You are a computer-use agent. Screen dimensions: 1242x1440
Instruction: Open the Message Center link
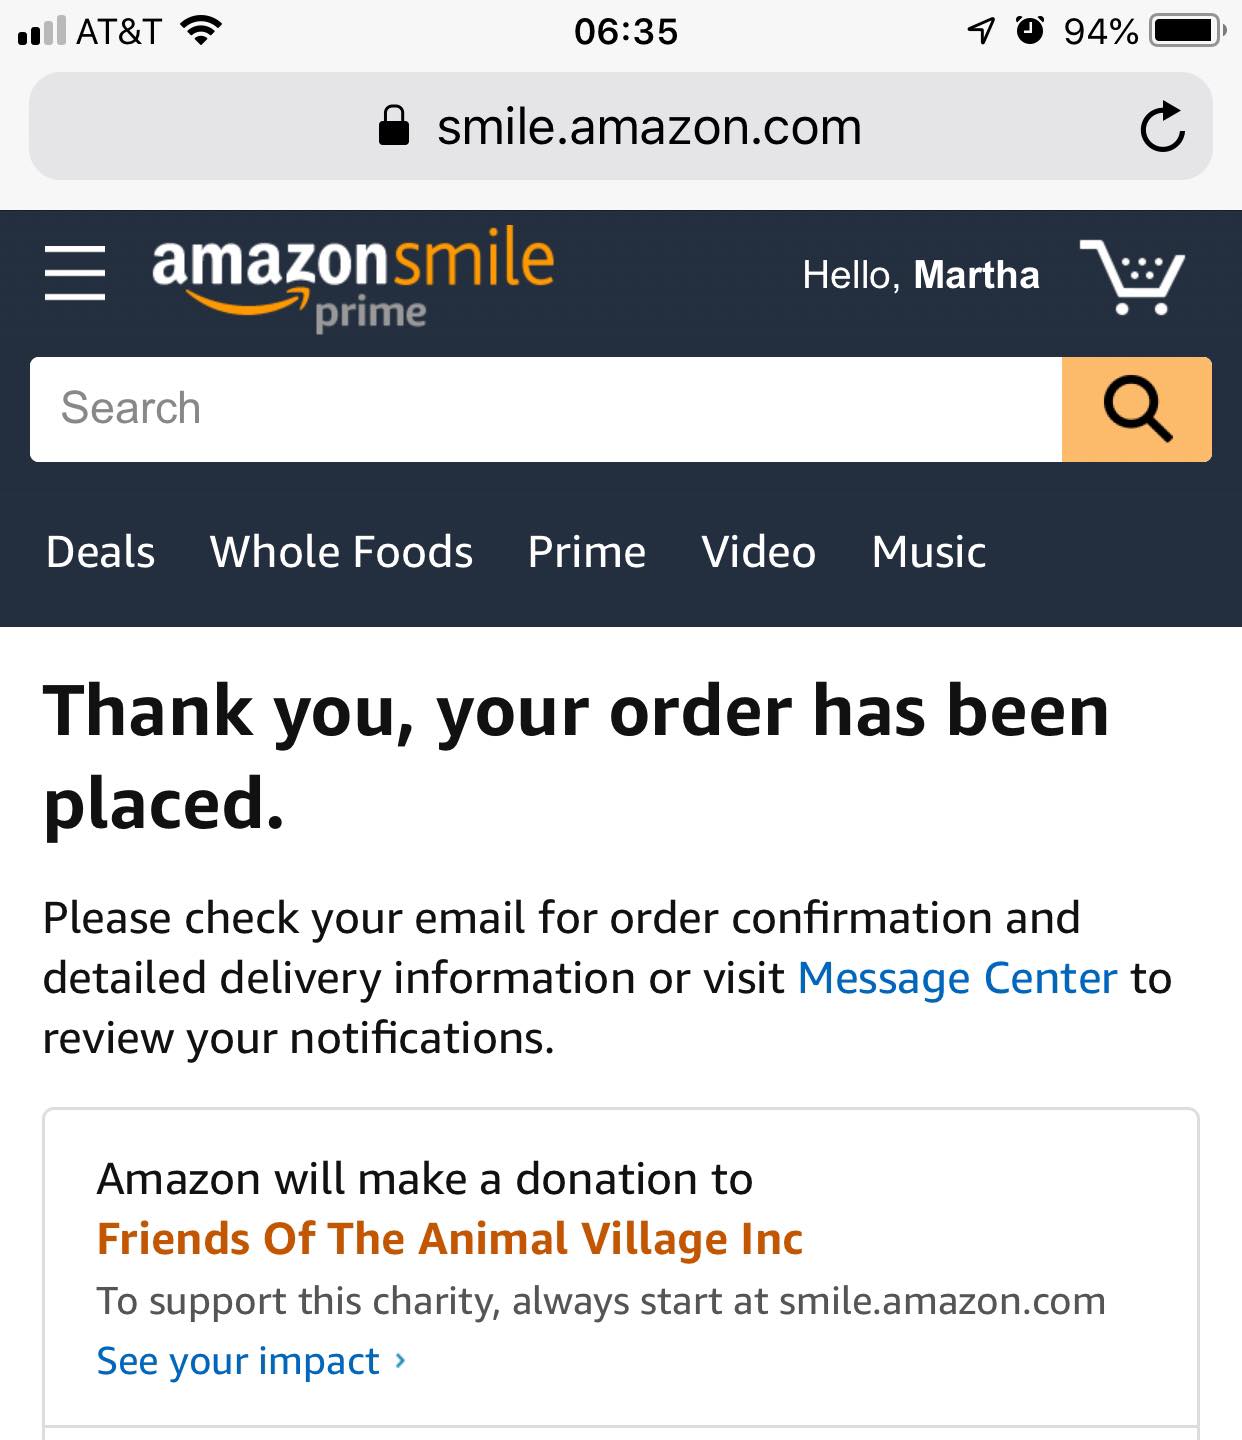tap(957, 978)
